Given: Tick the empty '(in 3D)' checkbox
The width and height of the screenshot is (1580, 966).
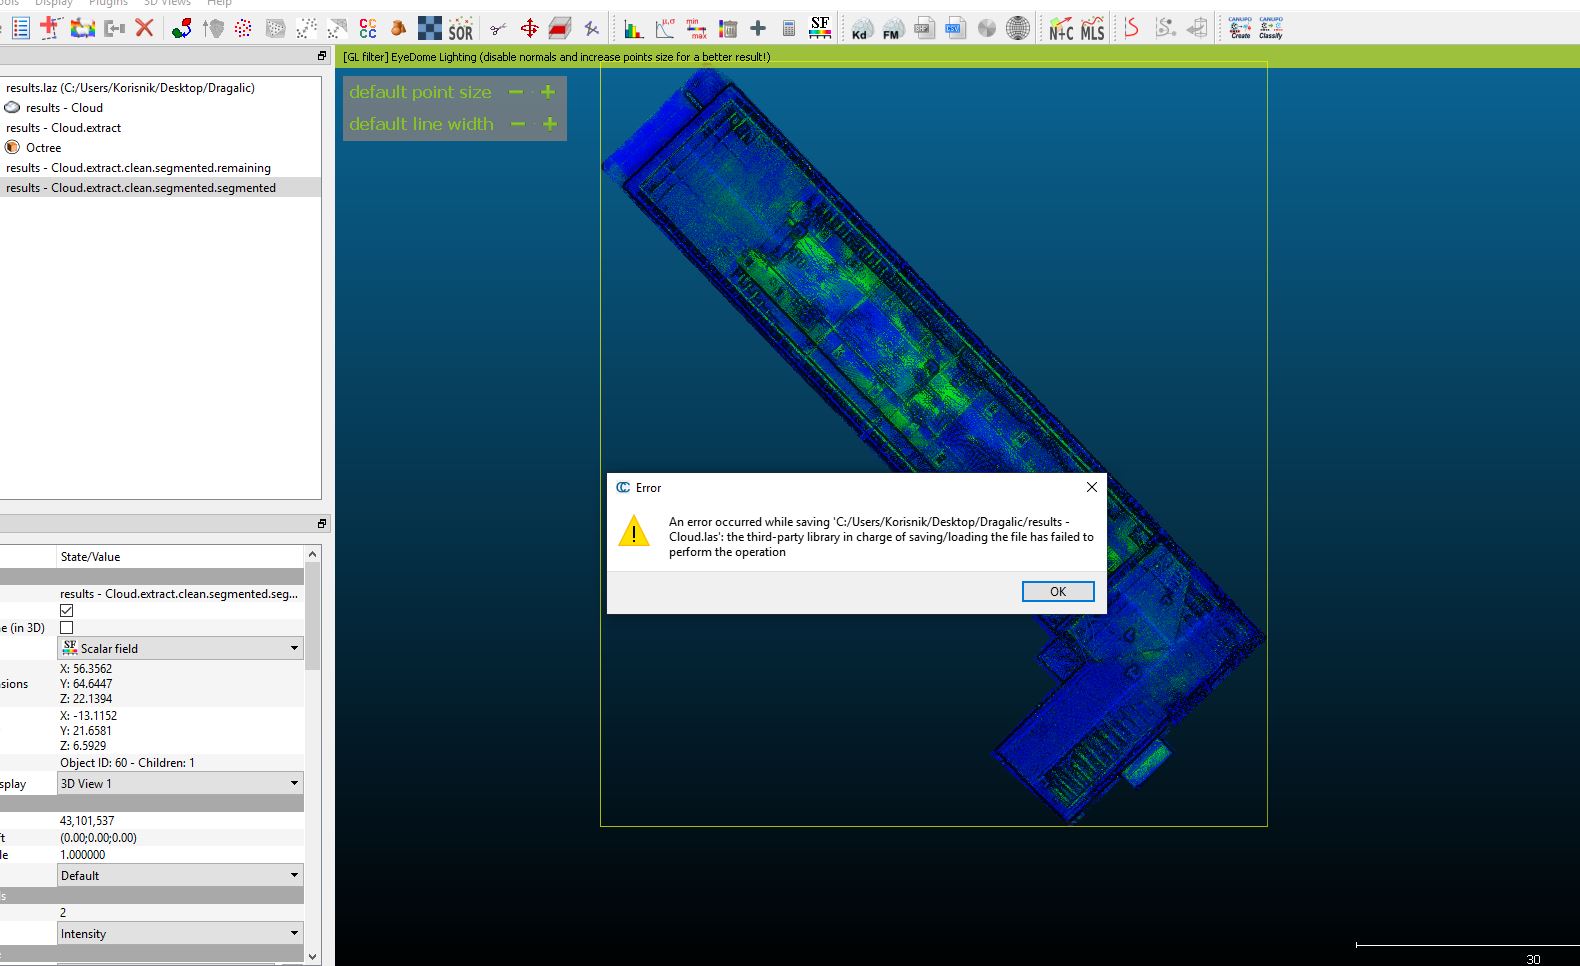Looking at the screenshot, I should pos(67,628).
